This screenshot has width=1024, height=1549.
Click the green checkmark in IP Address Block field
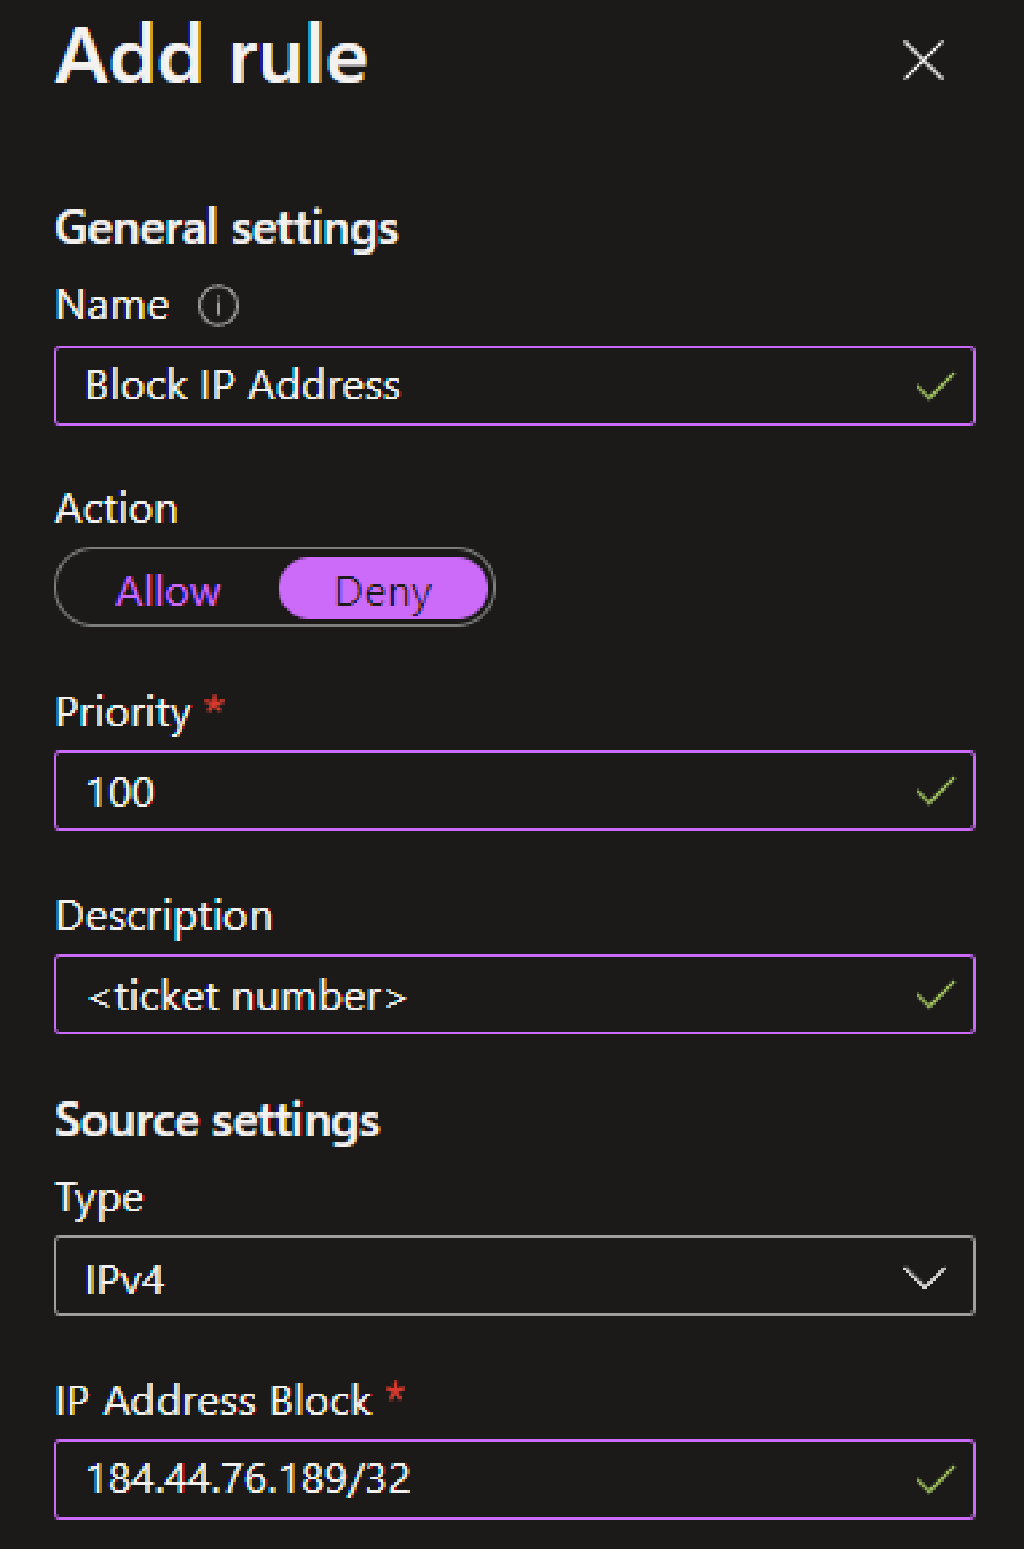pyautogui.click(x=935, y=1481)
